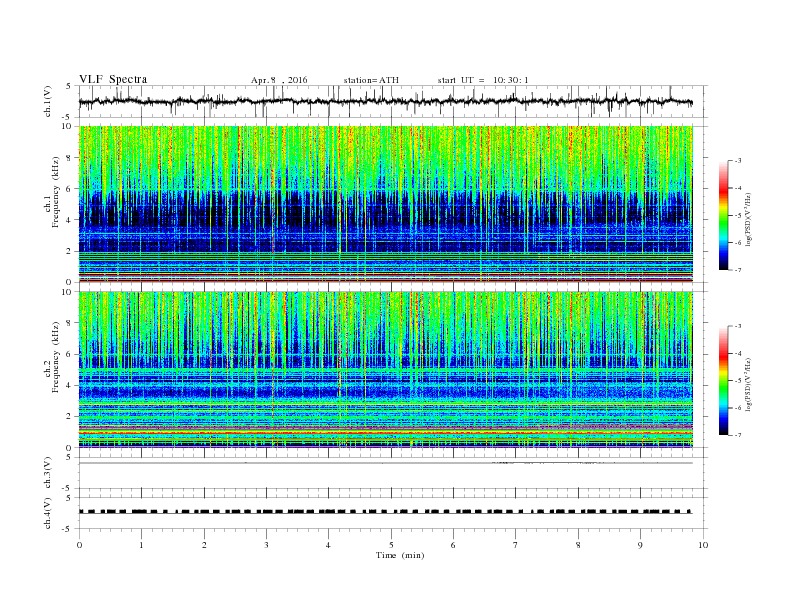Click the time axis tick label "10"
Screen dimensions: 792x612
[703, 545]
